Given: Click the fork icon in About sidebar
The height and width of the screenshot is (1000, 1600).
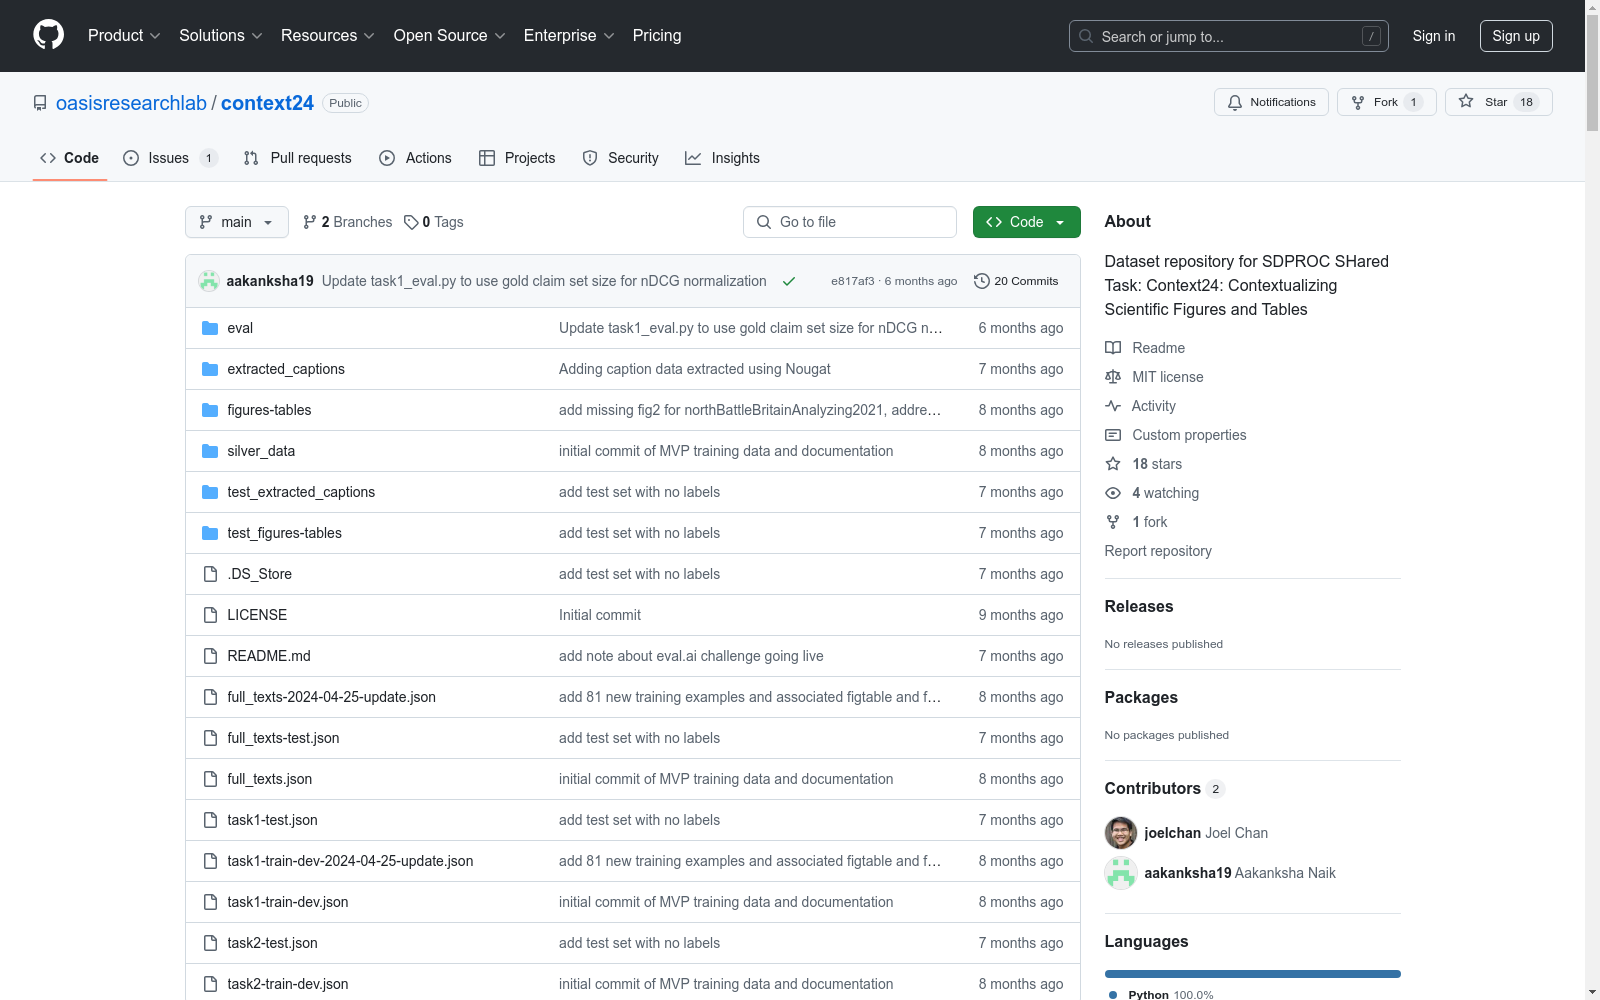Looking at the screenshot, I should point(1113,522).
